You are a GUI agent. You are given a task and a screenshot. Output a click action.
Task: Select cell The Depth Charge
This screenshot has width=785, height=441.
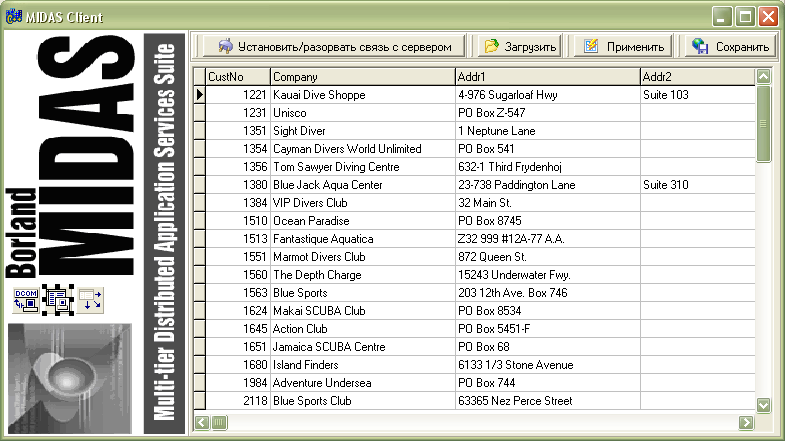362,275
